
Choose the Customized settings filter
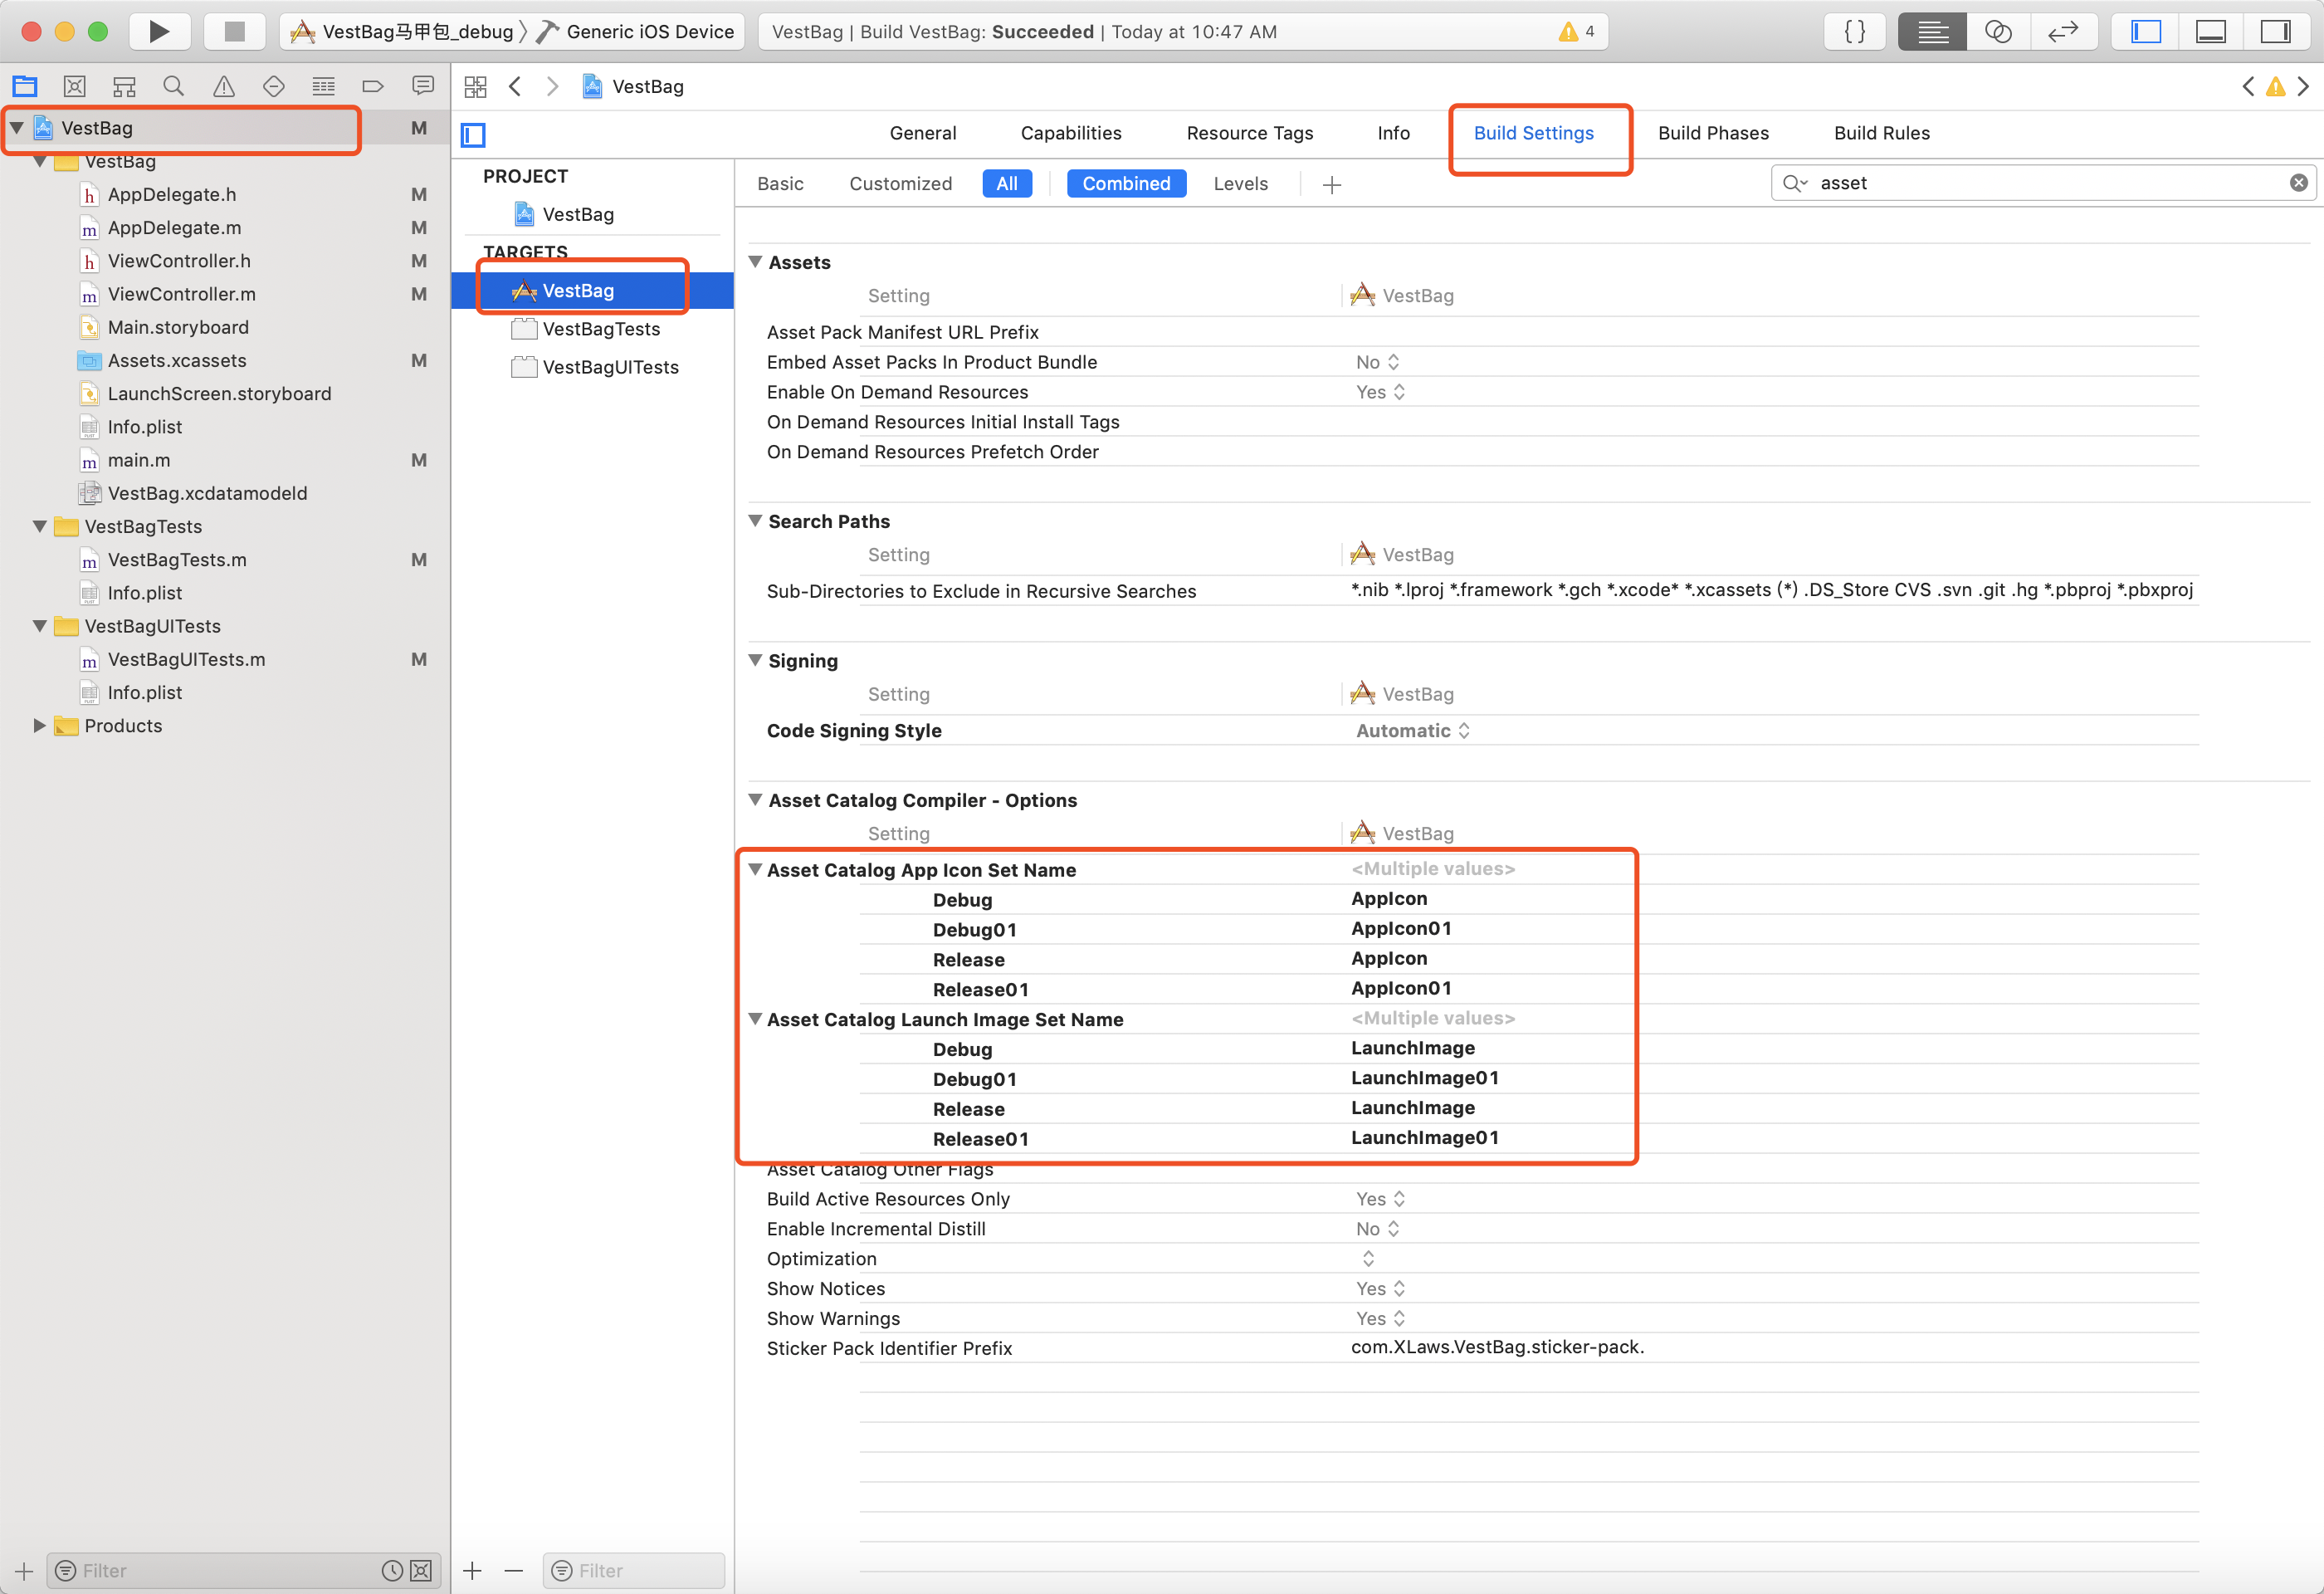pyautogui.click(x=900, y=184)
